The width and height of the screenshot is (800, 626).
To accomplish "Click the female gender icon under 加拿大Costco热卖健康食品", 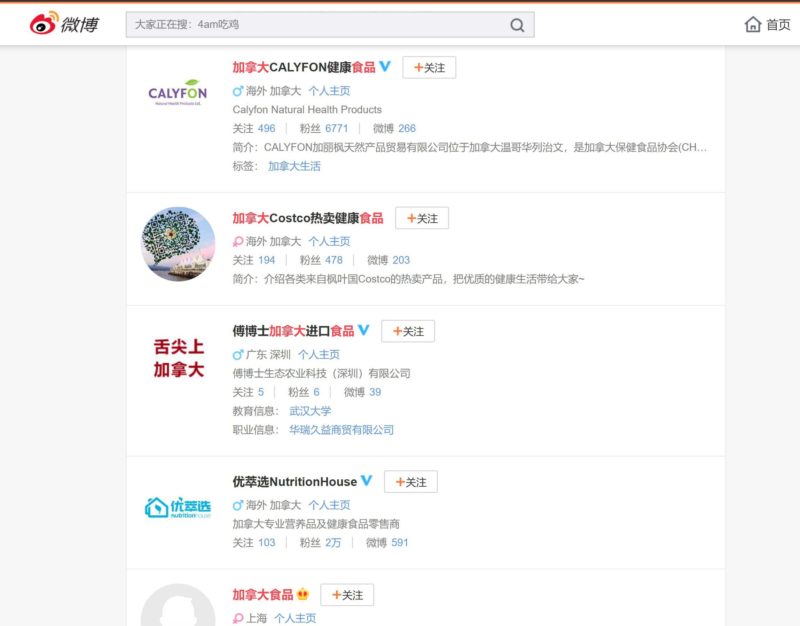I will coord(238,241).
